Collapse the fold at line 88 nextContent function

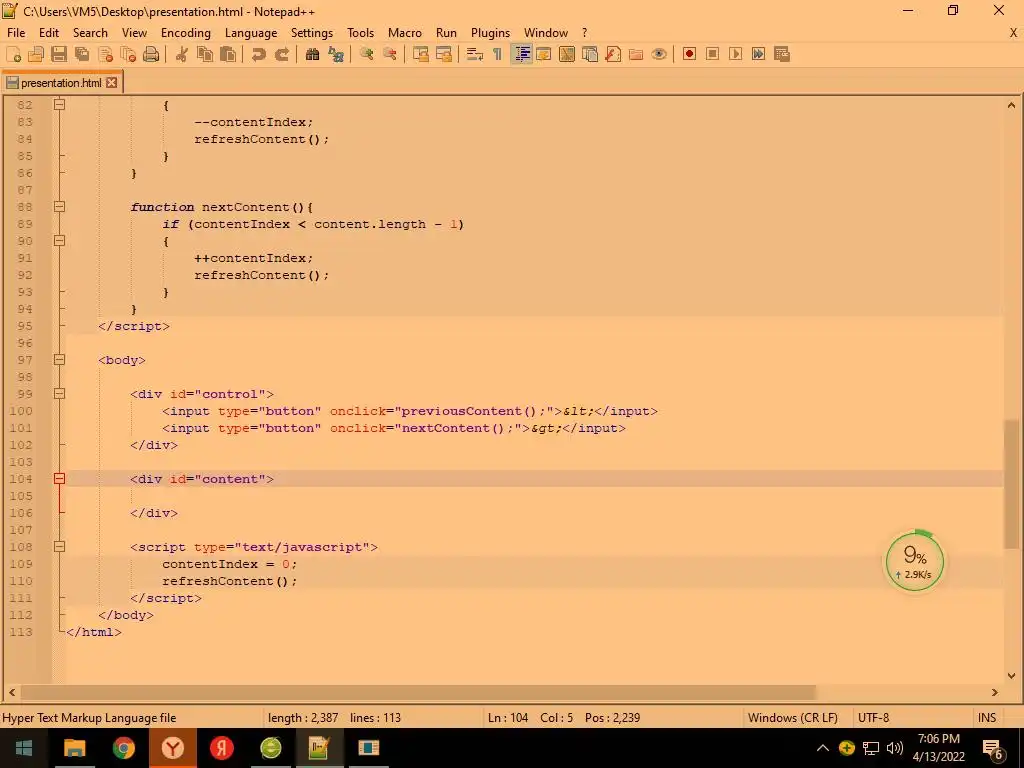click(59, 207)
